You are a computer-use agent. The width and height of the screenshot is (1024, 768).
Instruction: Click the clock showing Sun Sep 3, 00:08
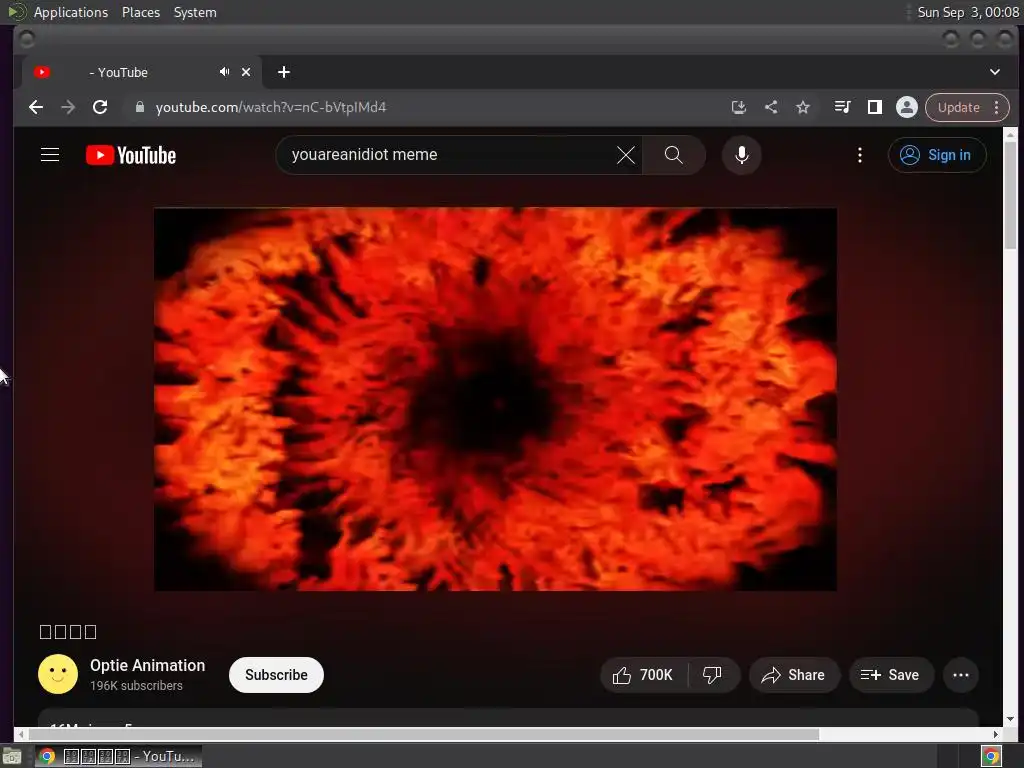tap(968, 12)
